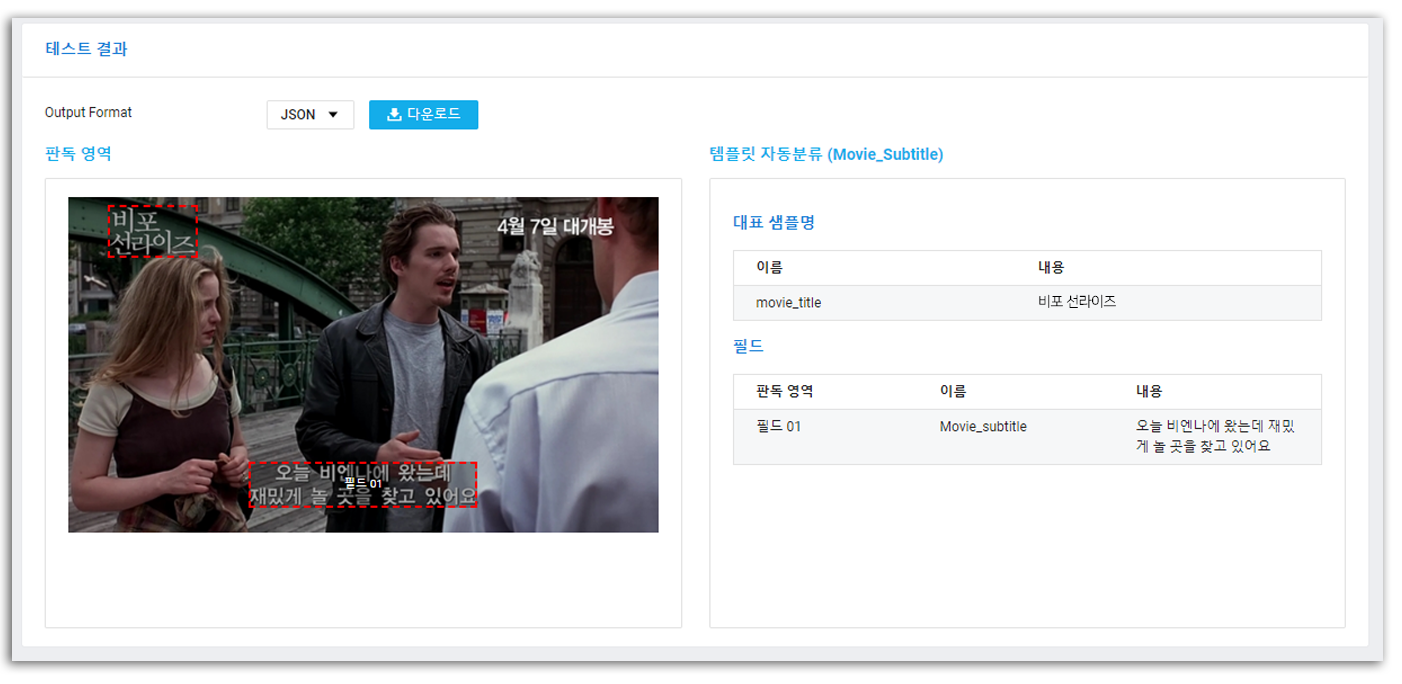Image resolution: width=1402 pixels, height=684 pixels.
Task: Select the 비포 선라이즈 title region box
Action: coord(153,232)
